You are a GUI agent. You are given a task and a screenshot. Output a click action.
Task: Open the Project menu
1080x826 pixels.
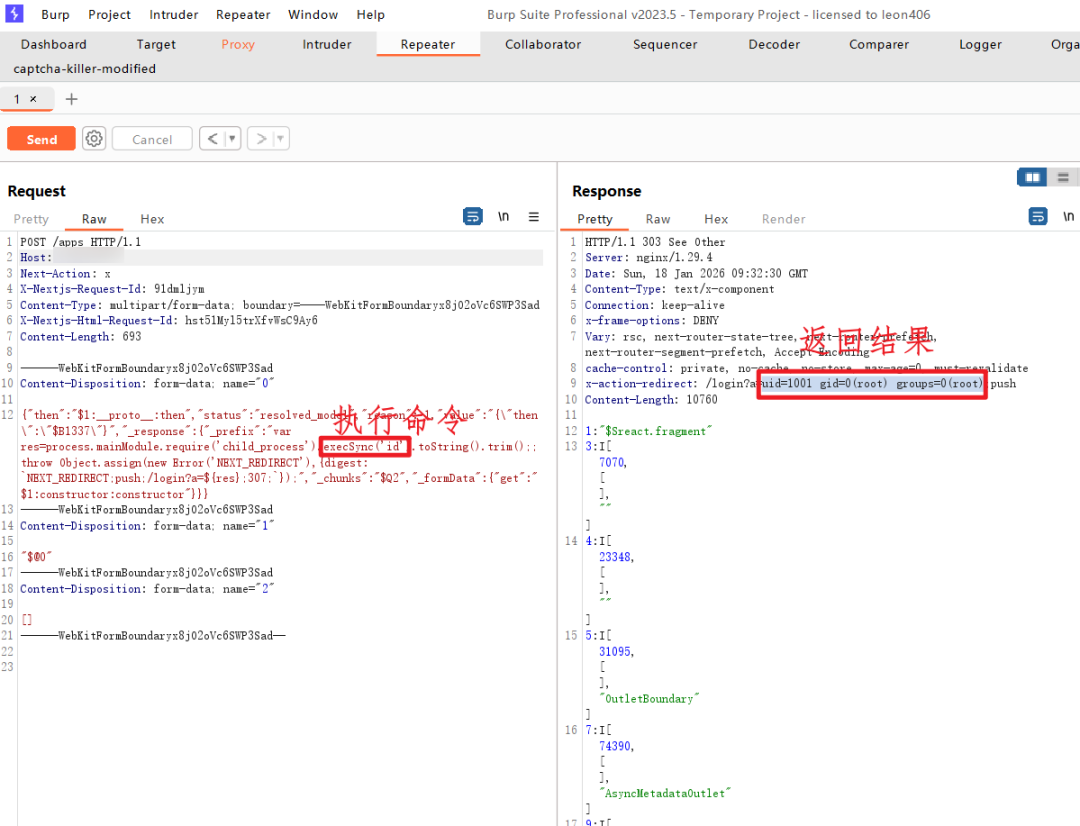coord(109,14)
